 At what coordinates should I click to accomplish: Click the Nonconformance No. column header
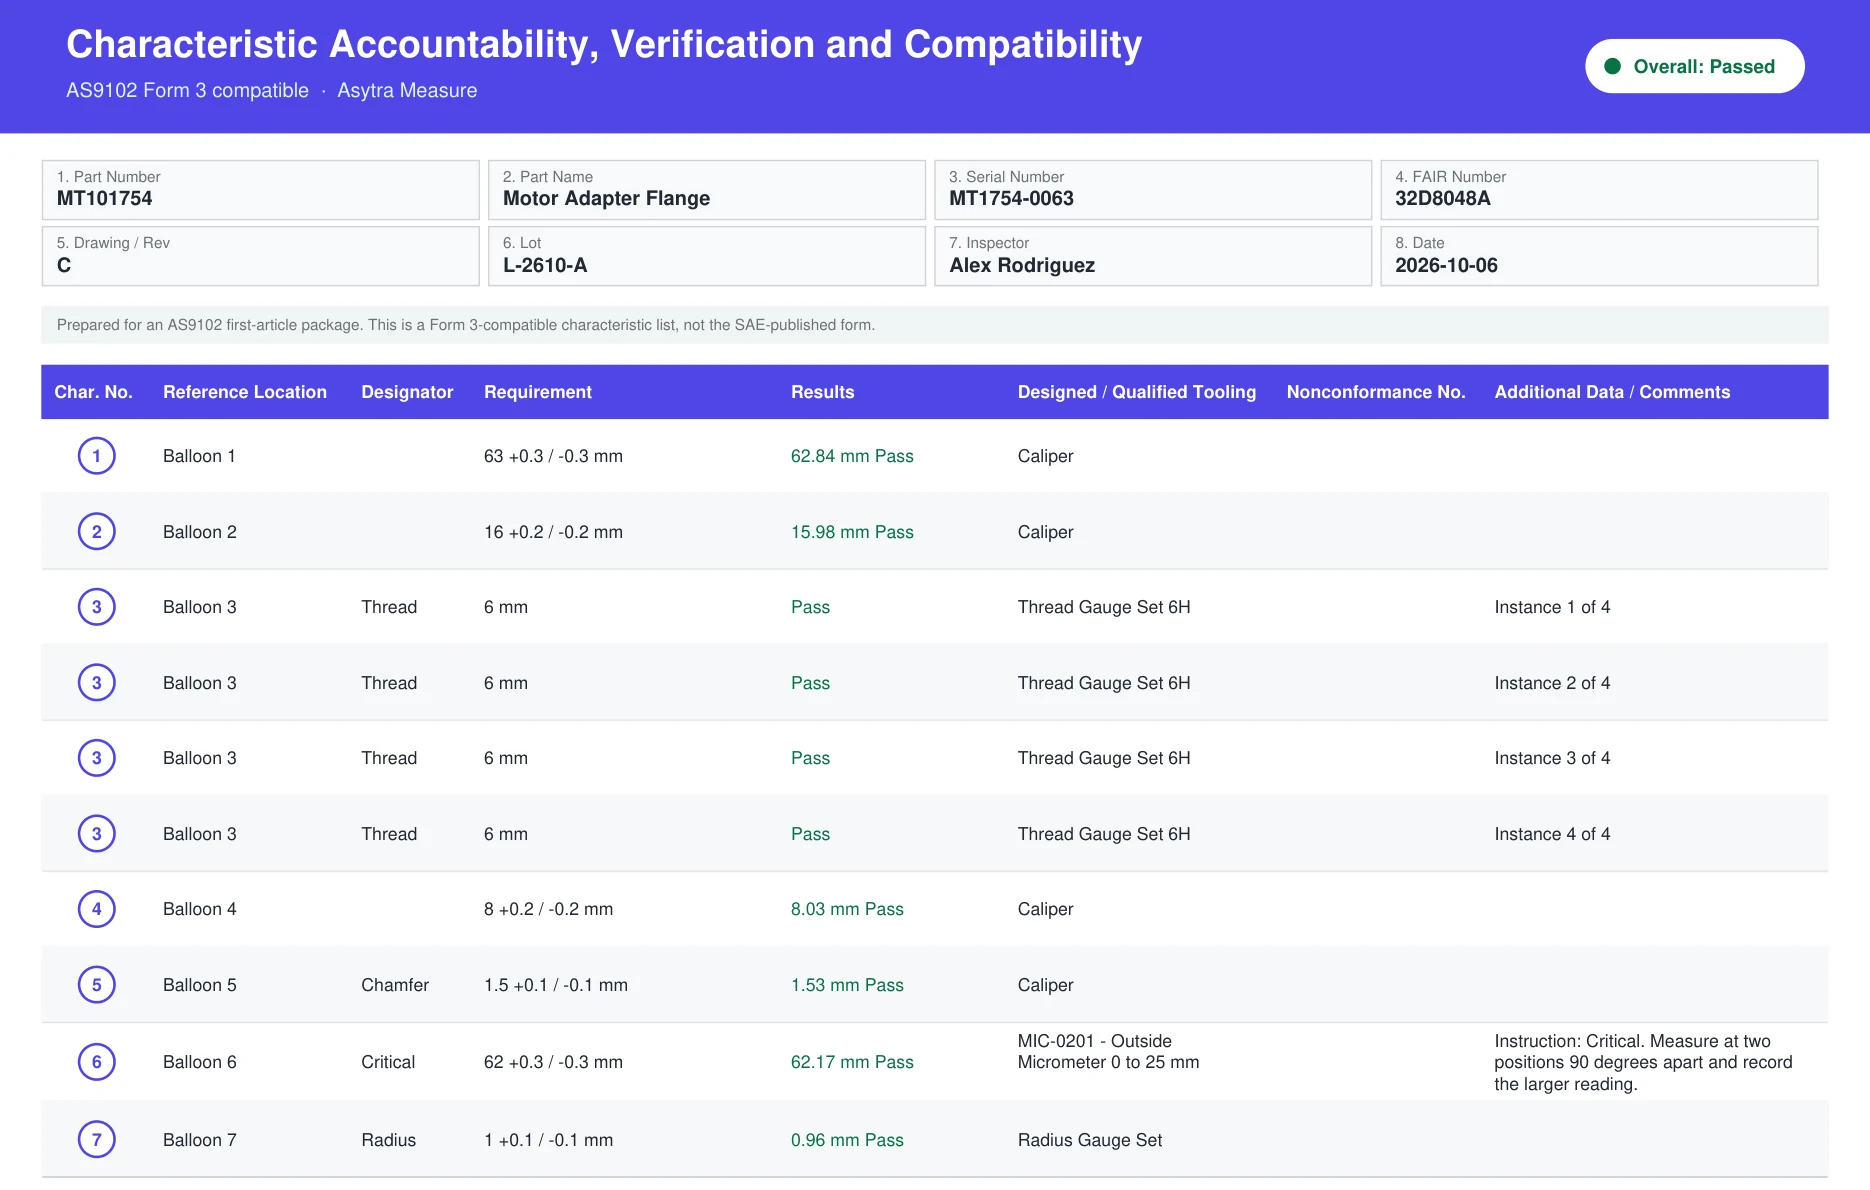click(1376, 392)
